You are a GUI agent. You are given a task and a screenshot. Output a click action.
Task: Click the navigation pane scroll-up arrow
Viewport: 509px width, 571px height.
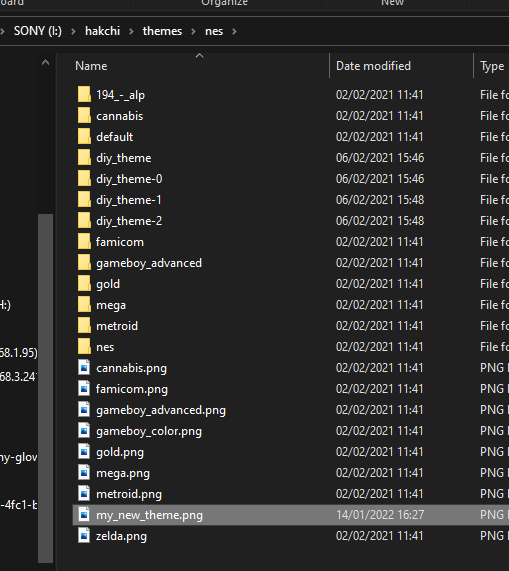[46, 63]
